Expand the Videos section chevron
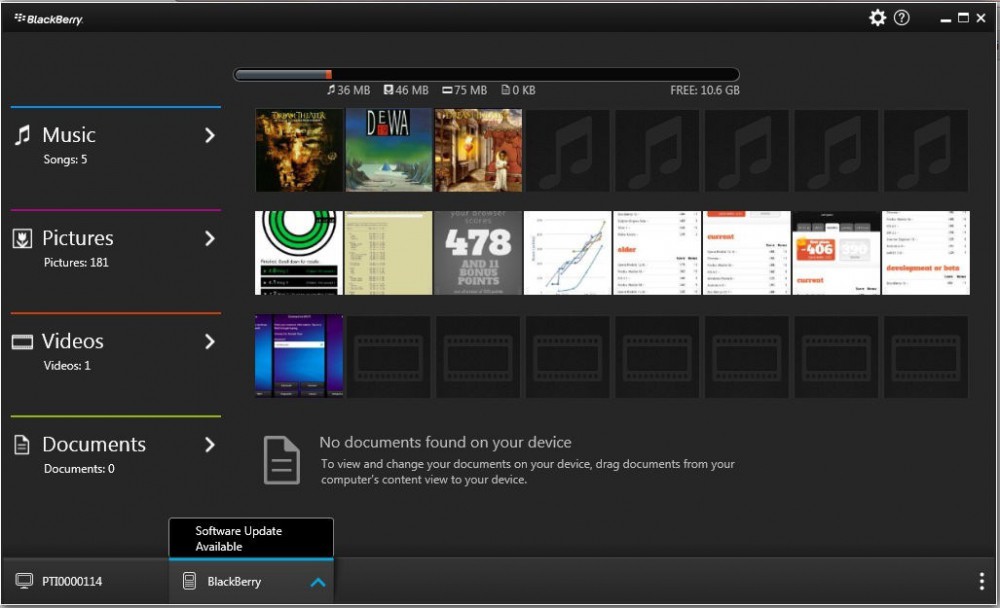1000x608 pixels. point(210,341)
